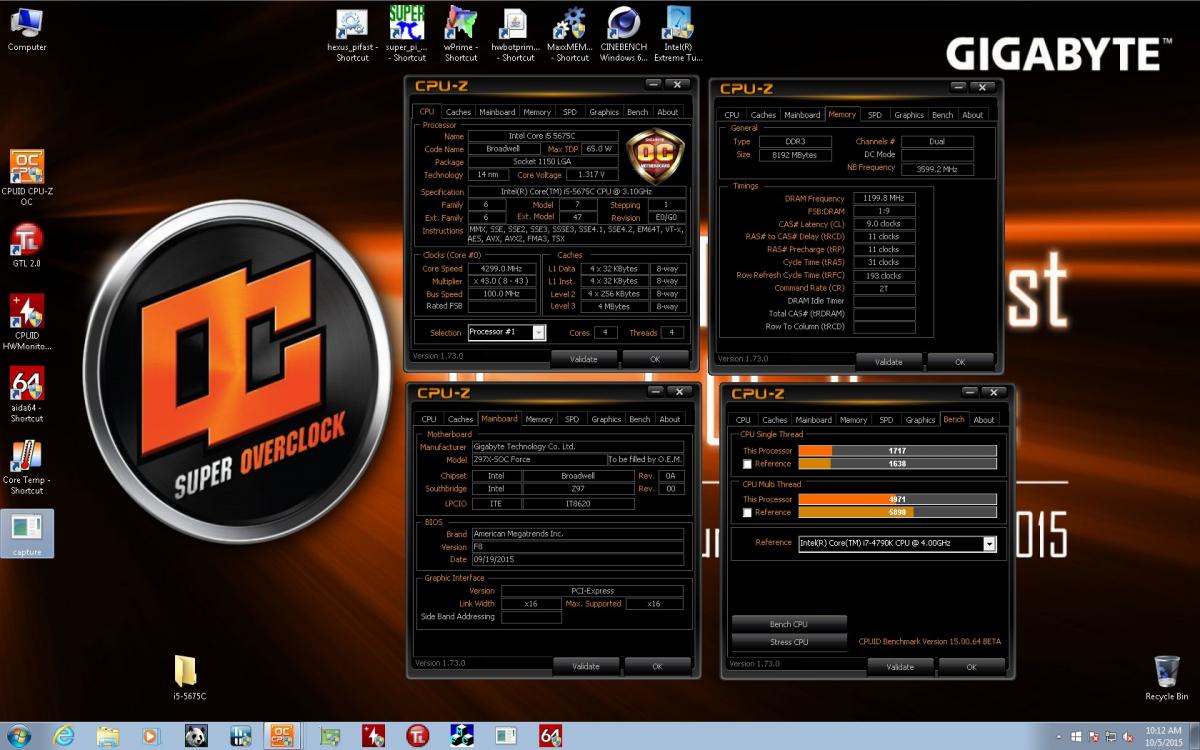Screen dimensions: 1200x750
Task: Open the Recycle Bin
Action: pos(1167,678)
